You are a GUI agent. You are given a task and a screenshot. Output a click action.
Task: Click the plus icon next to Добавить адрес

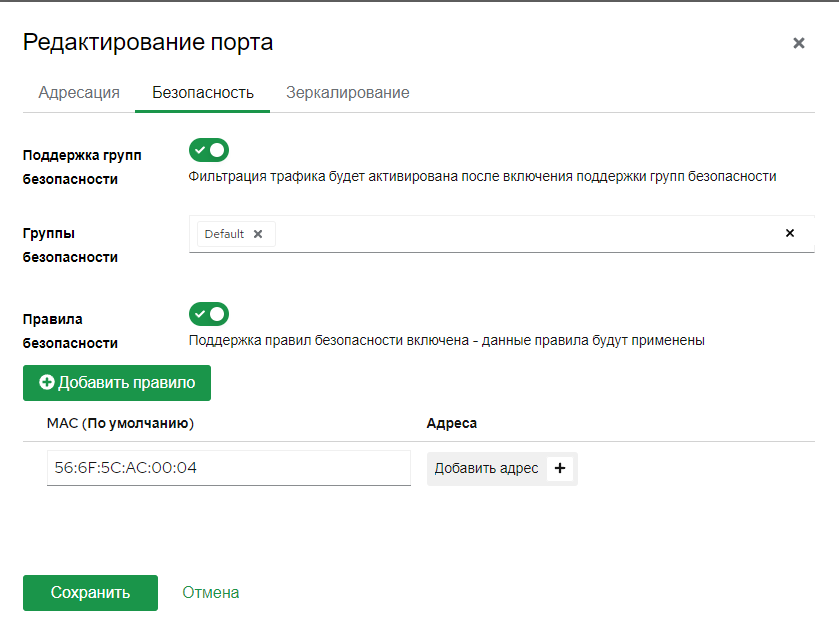[560, 468]
